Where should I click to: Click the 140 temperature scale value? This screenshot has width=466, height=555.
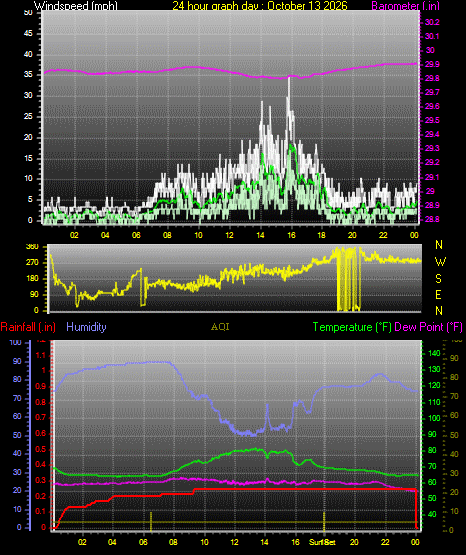434,353
